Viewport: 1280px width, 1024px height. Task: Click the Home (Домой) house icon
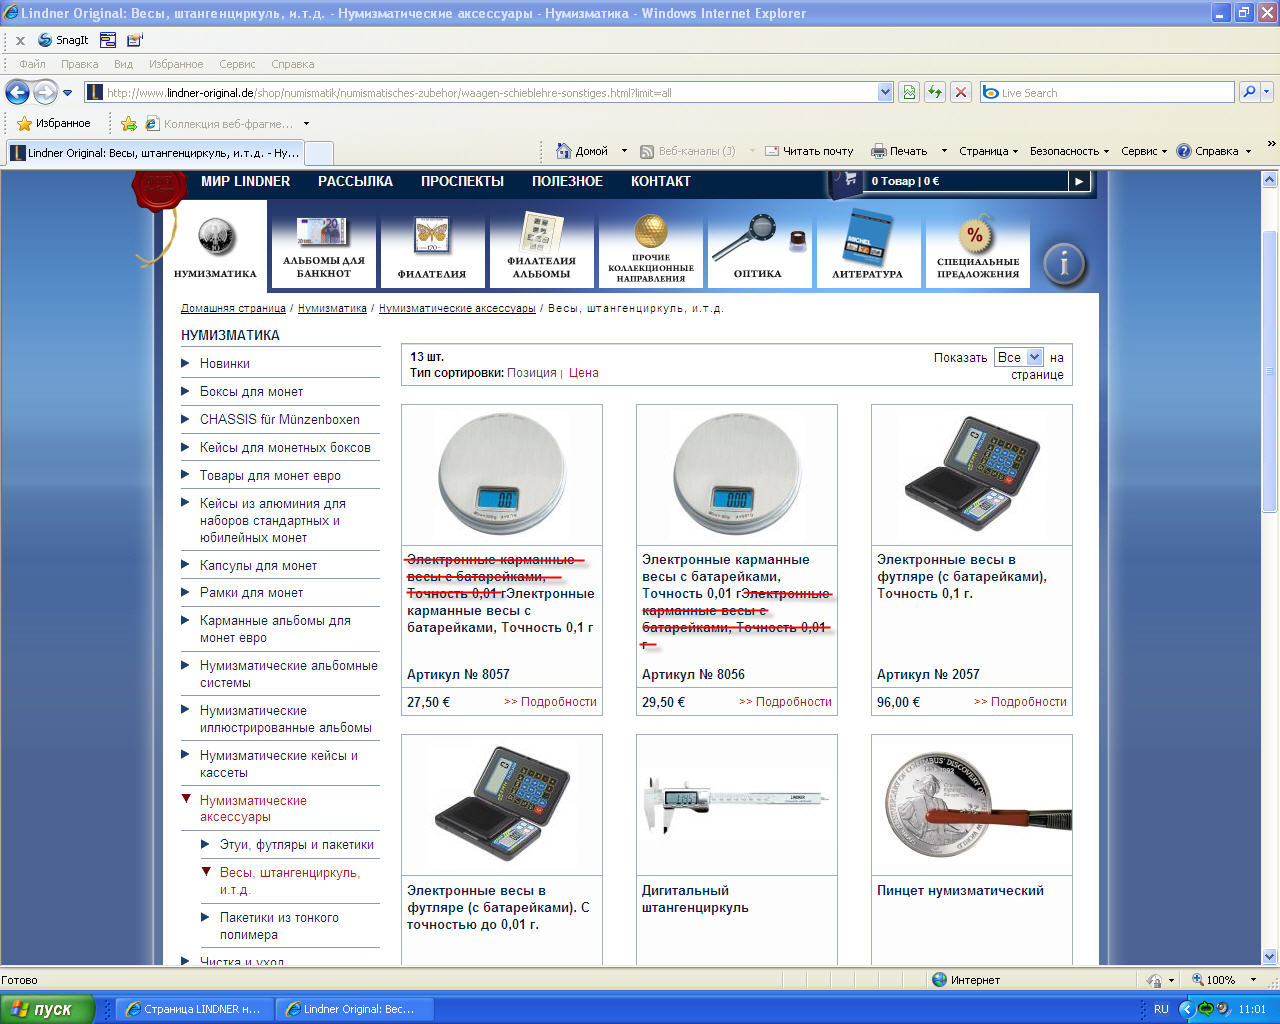click(564, 151)
